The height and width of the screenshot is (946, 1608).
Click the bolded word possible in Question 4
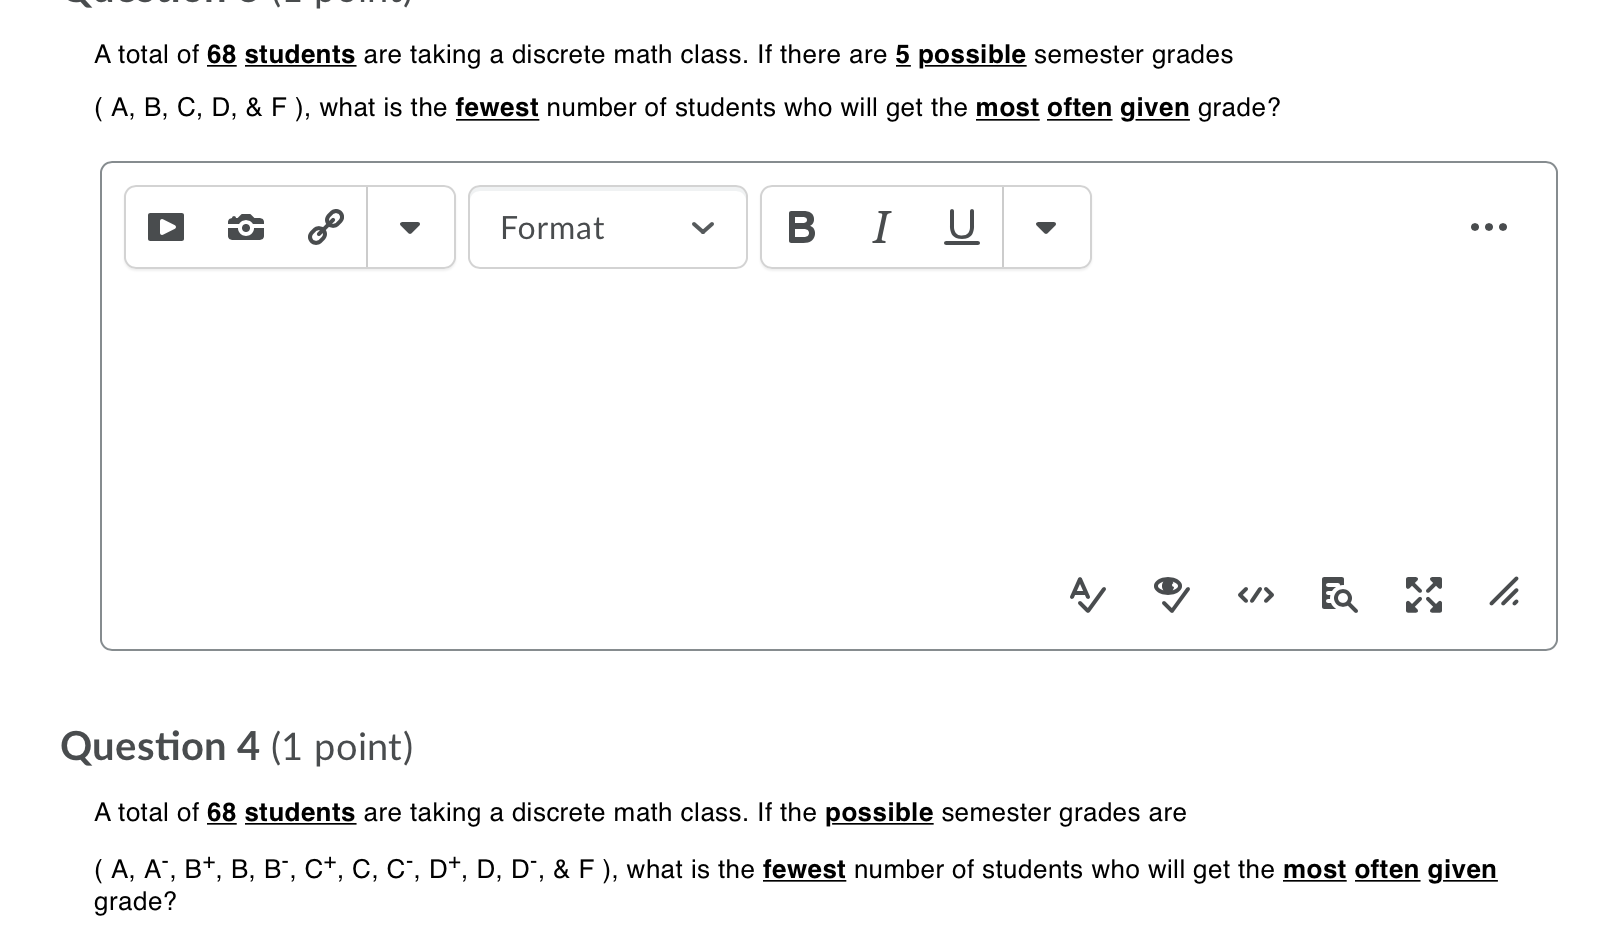(x=879, y=812)
